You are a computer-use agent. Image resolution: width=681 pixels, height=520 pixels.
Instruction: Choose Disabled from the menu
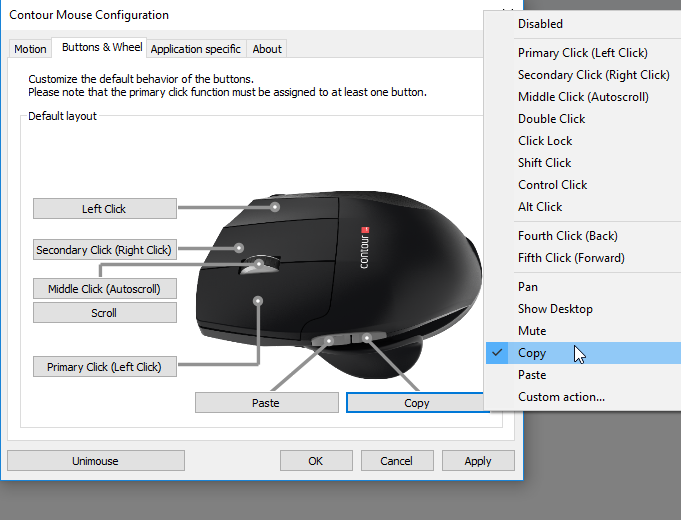pos(583,24)
